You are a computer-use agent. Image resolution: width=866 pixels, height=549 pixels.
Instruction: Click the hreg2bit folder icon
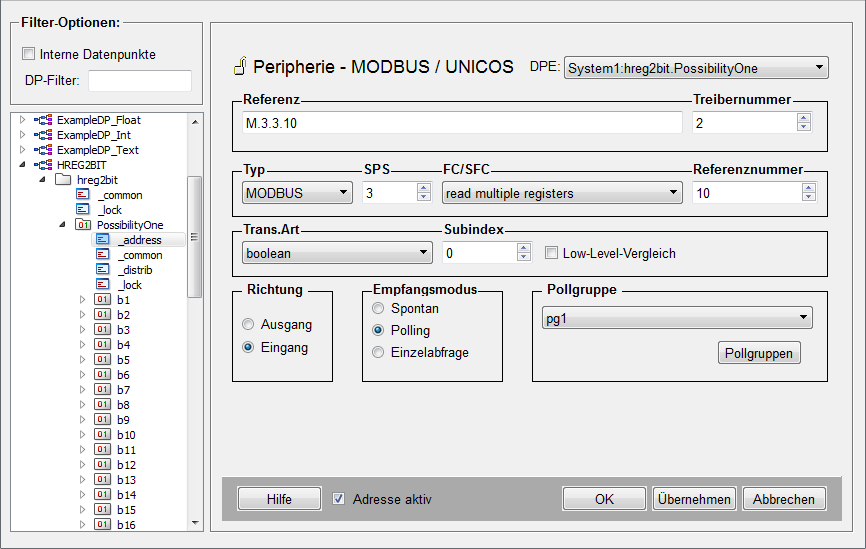(63, 180)
